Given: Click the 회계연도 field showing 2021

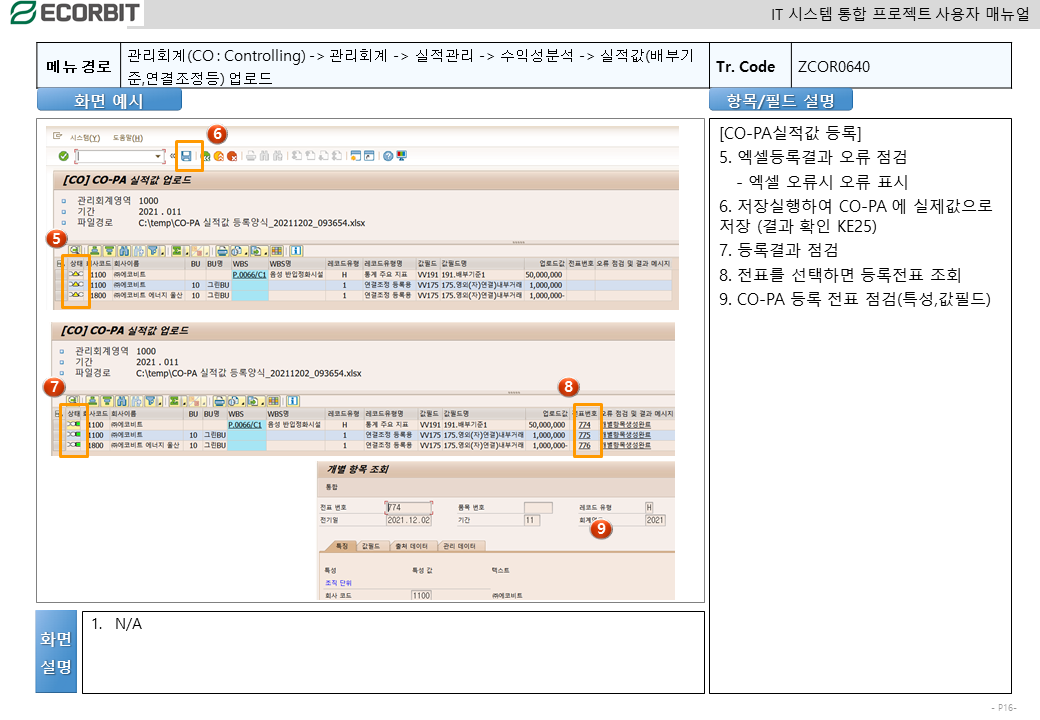Looking at the screenshot, I should coord(655,520).
